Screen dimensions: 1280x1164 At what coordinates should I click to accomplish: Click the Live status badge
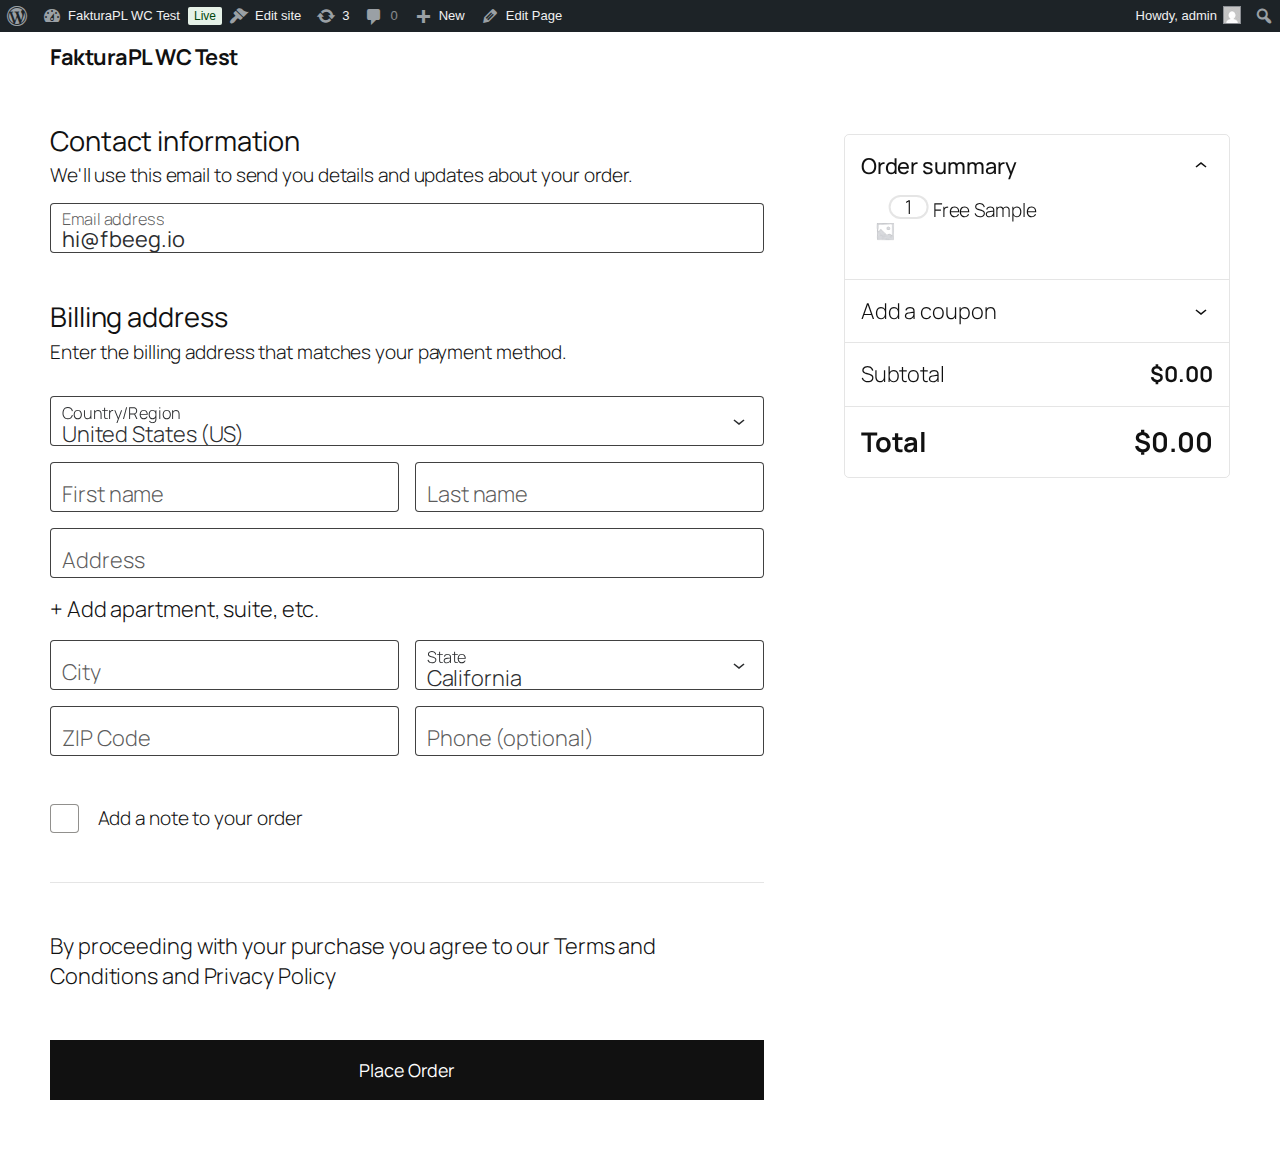[205, 16]
